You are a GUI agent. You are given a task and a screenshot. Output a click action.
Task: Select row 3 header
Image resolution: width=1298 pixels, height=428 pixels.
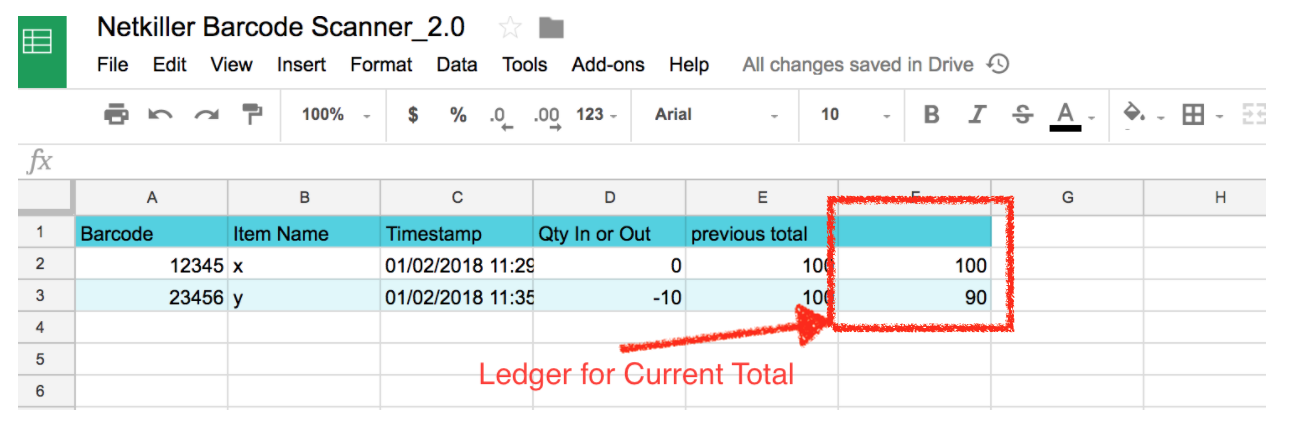tap(46, 296)
